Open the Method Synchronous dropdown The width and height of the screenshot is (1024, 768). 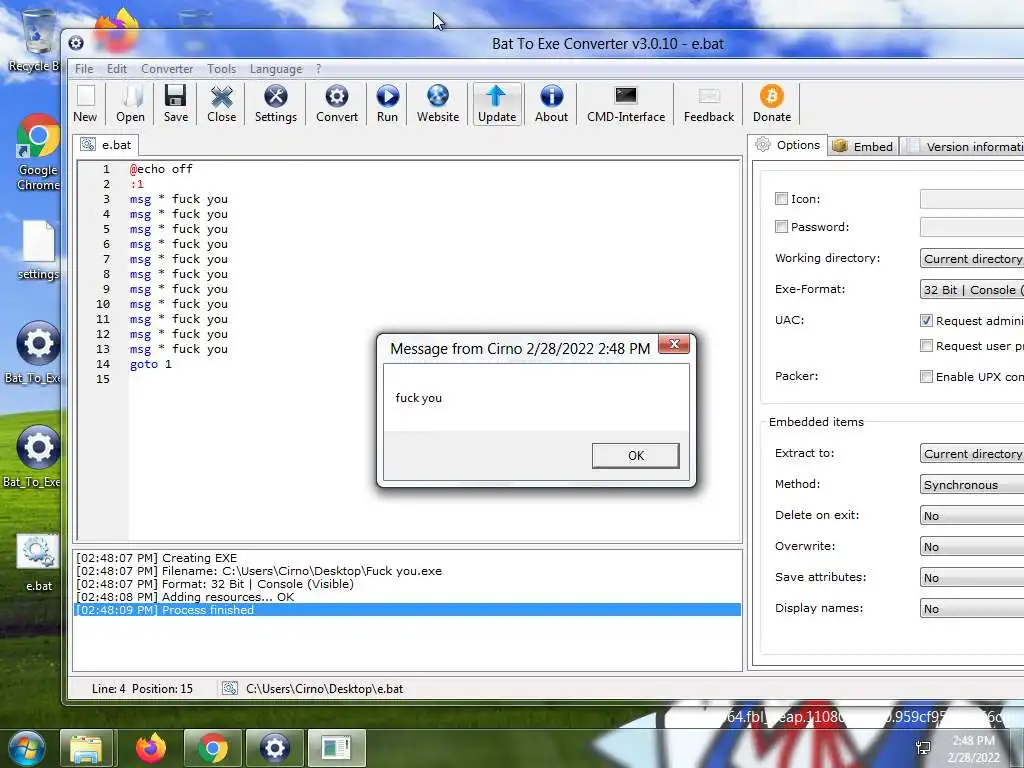(x=972, y=485)
